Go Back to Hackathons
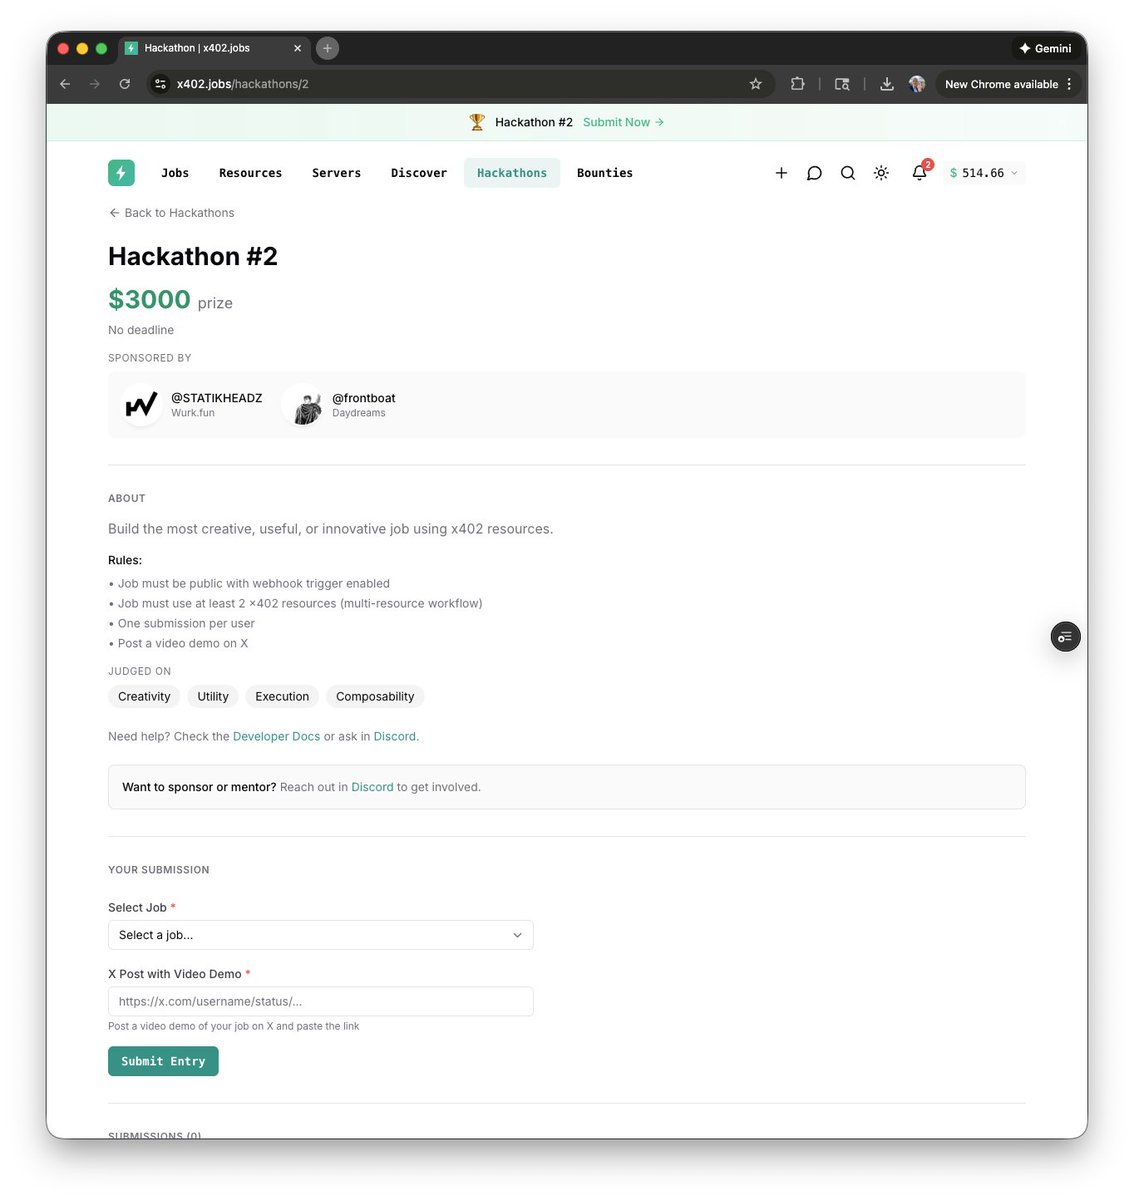Screen dimensions: 1134x1200 (171, 213)
